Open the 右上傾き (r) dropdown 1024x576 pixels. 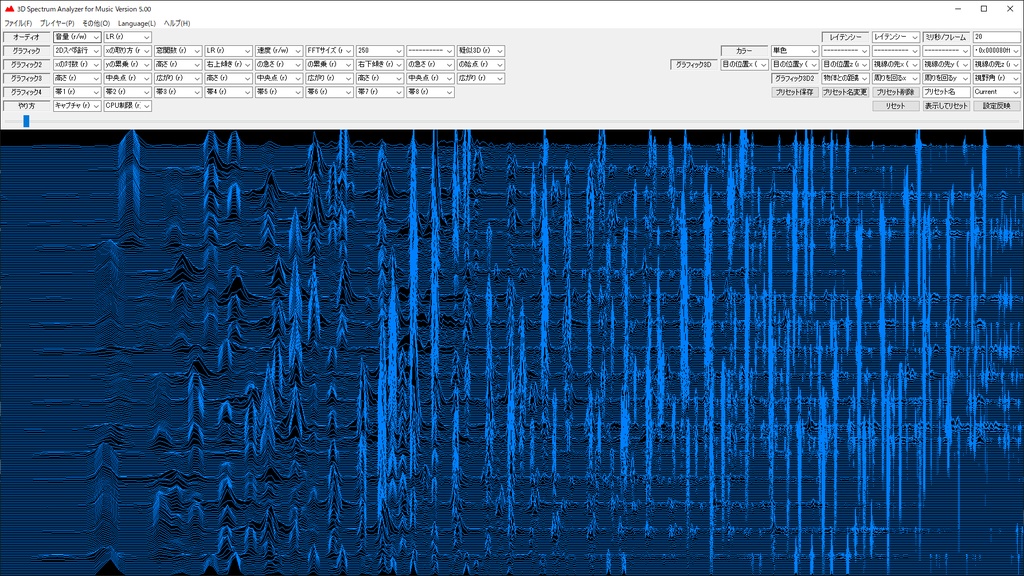pyautogui.click(x=228, y=65)
